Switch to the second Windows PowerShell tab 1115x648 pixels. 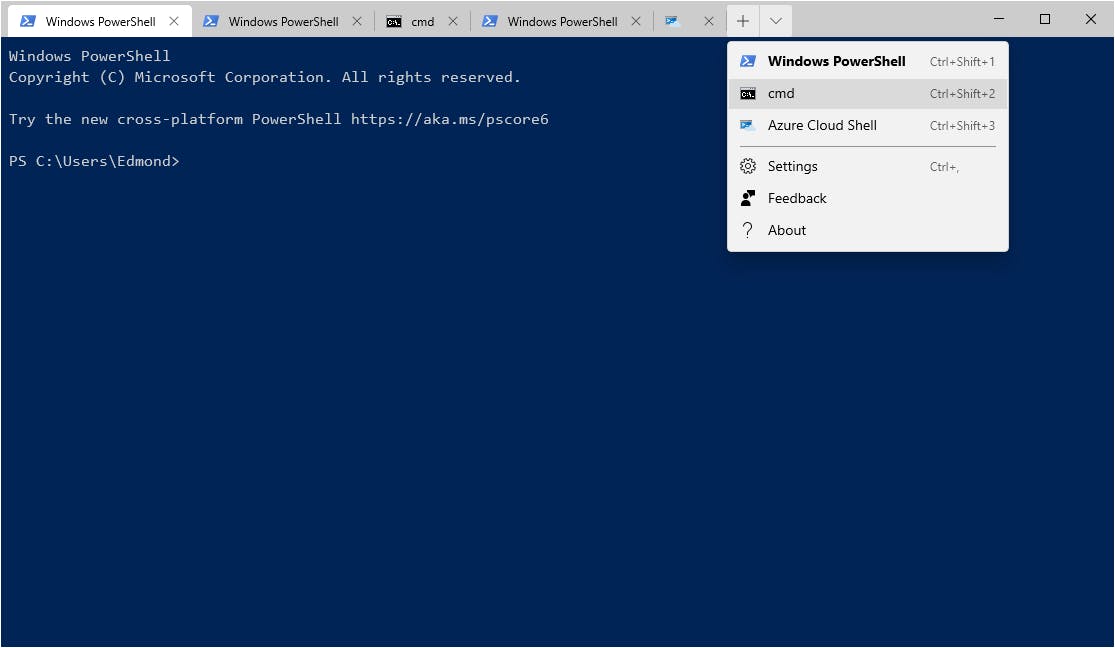[x=283, y=21]
